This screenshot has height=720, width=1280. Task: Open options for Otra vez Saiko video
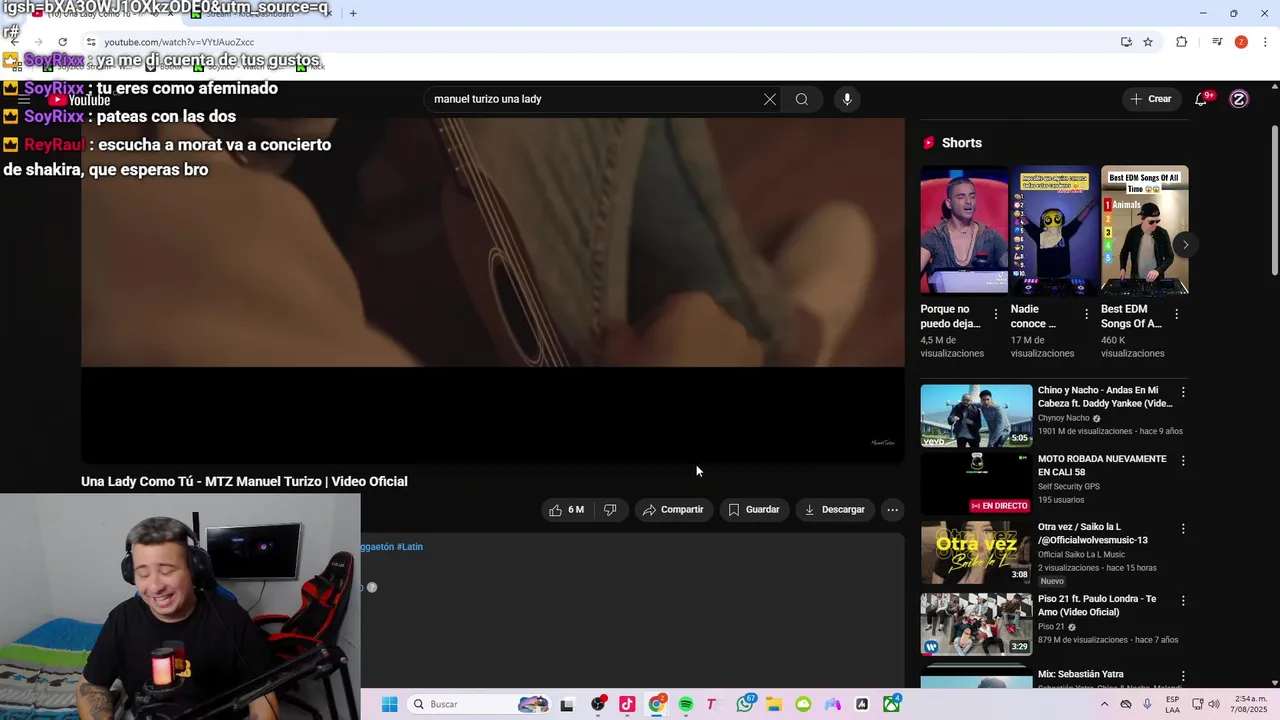pyautogui.click(x=1183, y=529)
